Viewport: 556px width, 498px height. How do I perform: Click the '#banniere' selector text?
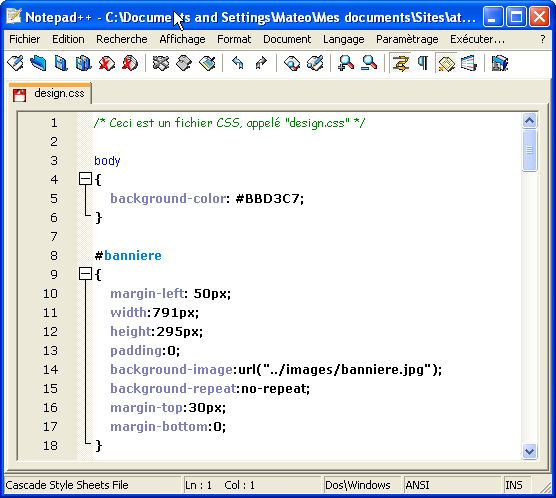[128, 255]
